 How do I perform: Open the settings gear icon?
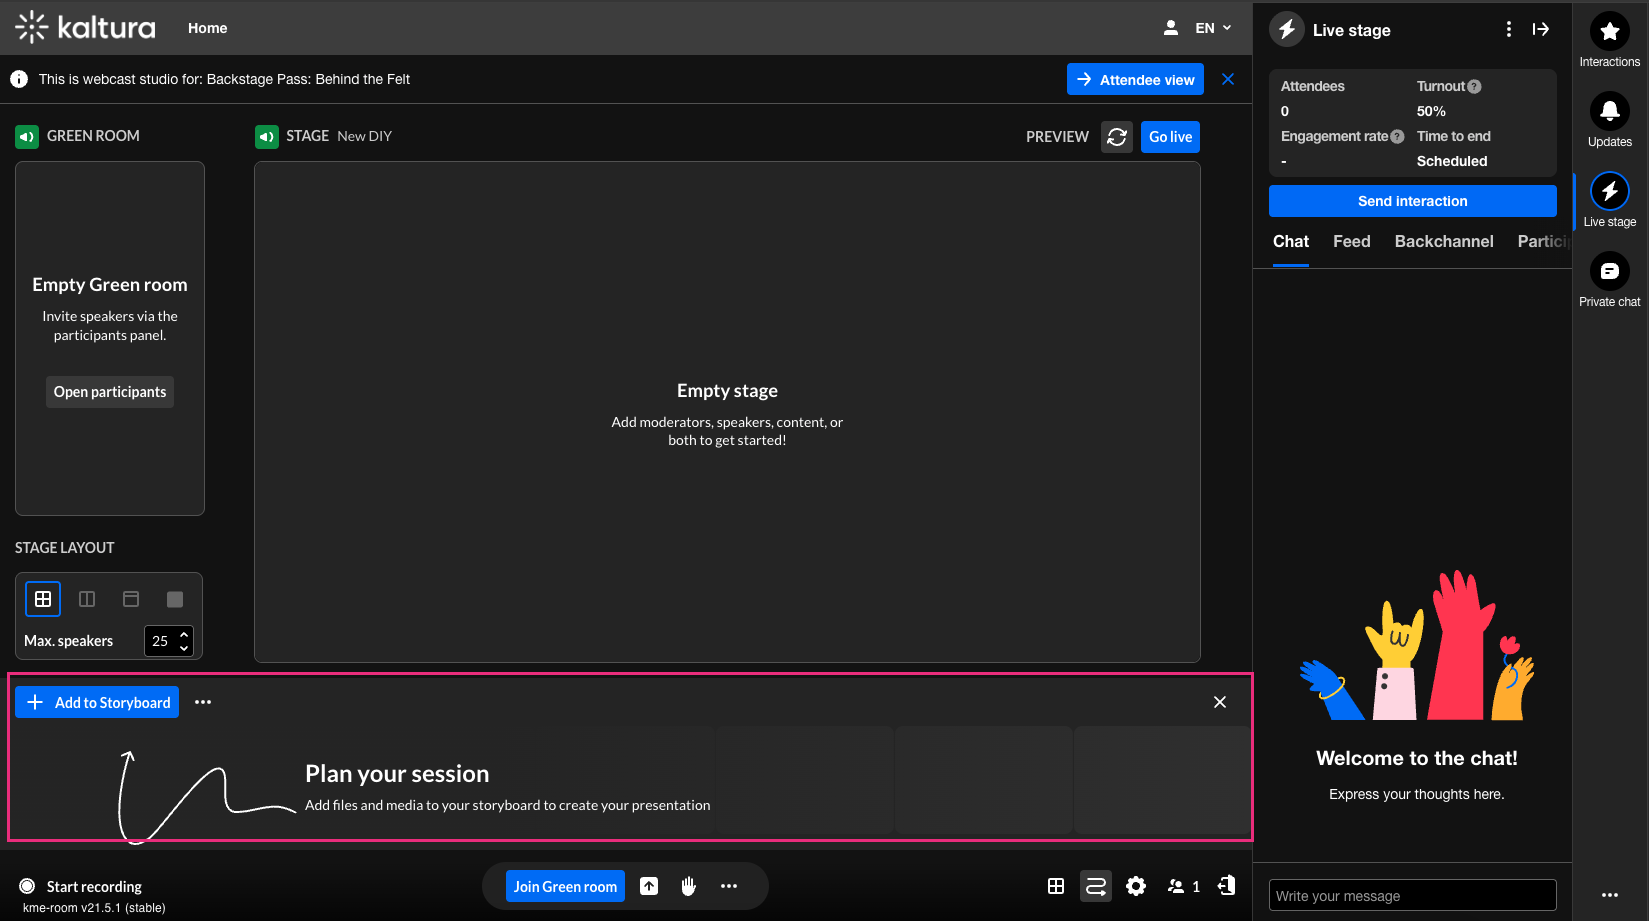(x=1135, y=886)
